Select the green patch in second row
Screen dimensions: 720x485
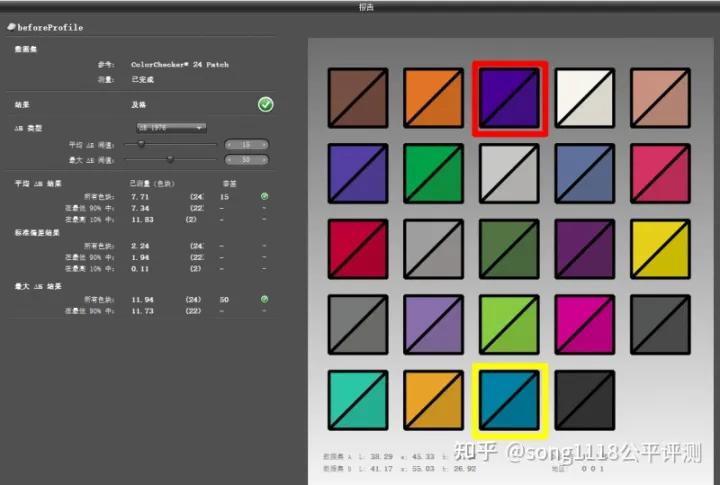pyautogui.click(x=434, y=173)
